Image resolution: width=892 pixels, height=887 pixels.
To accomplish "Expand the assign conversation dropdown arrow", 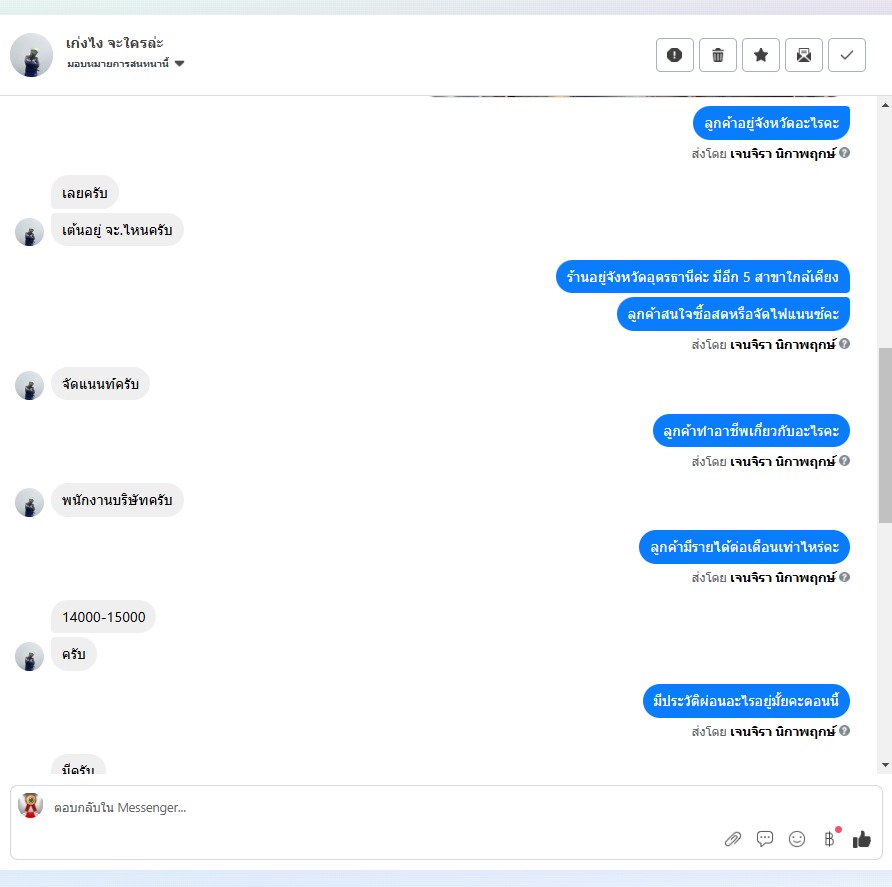I will [x=179, y=63].
